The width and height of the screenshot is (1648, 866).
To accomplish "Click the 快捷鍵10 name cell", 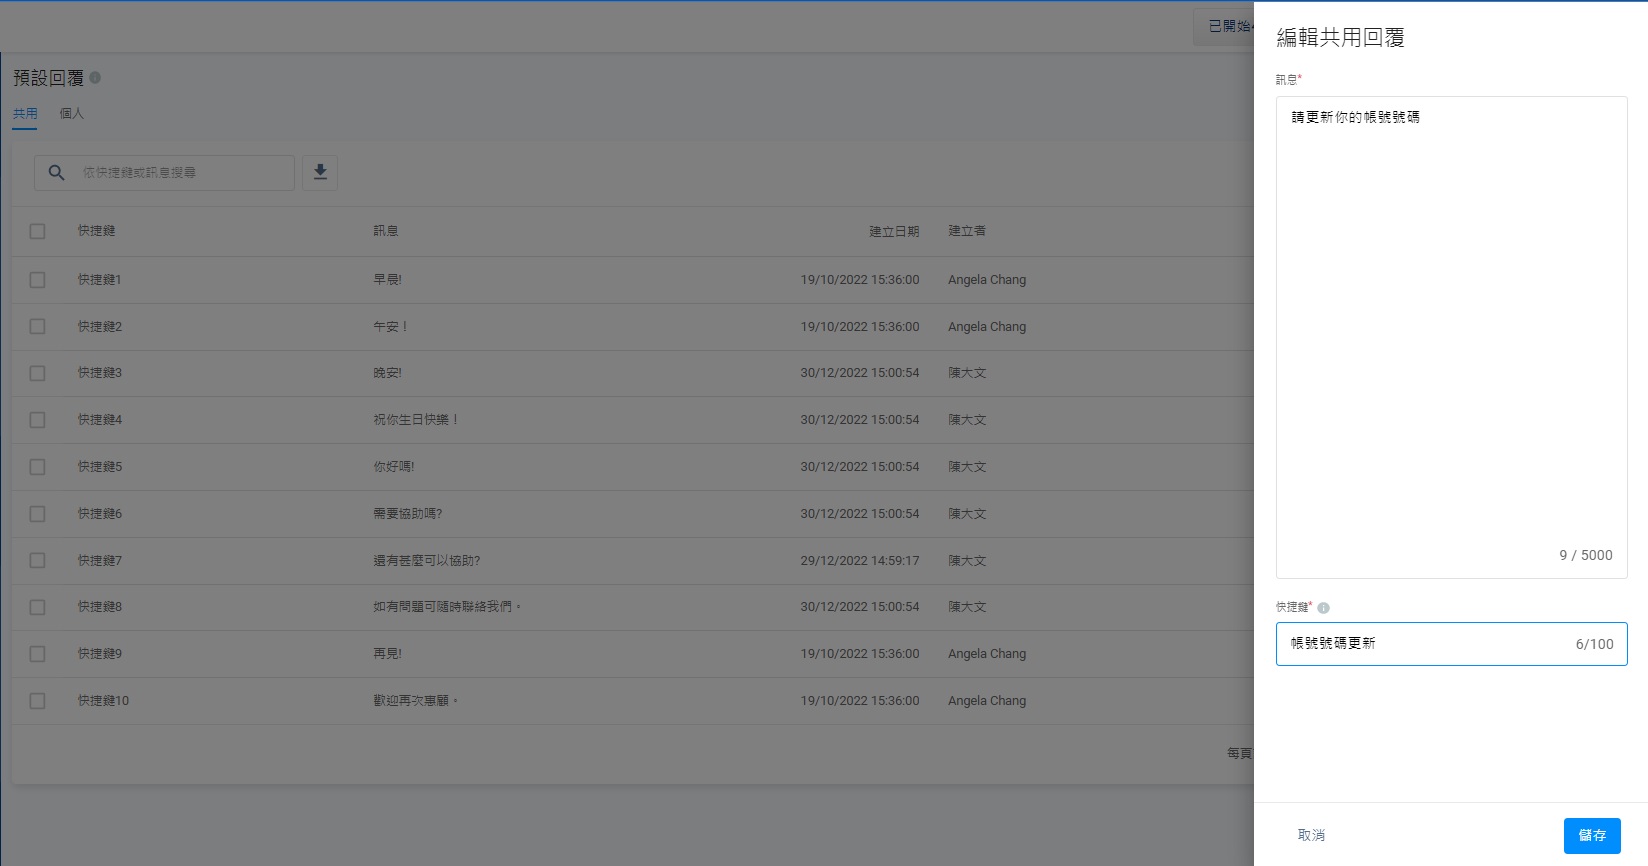I will (x=104, y=701).
